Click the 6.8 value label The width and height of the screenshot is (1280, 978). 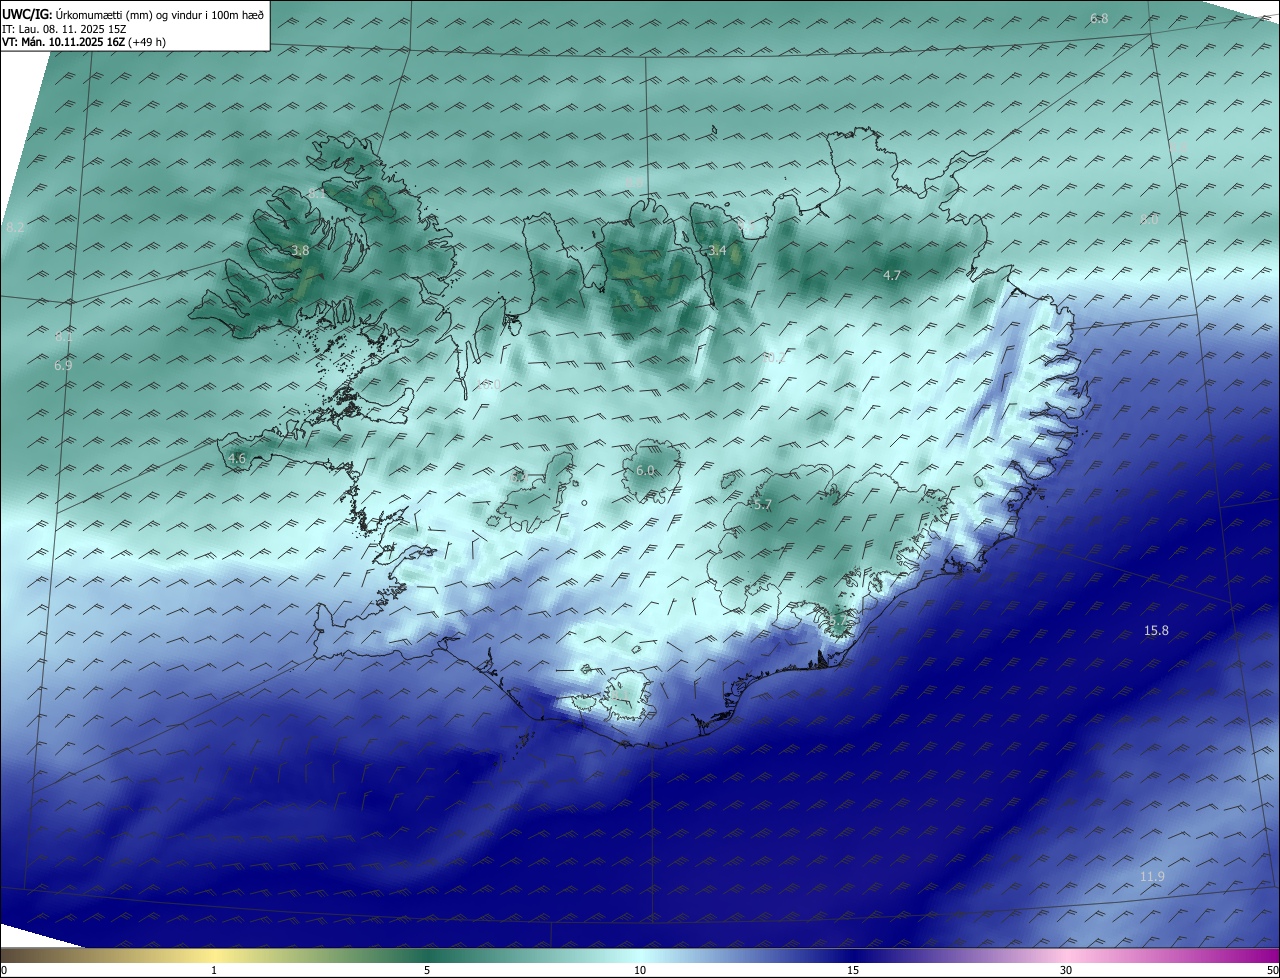1099,18
